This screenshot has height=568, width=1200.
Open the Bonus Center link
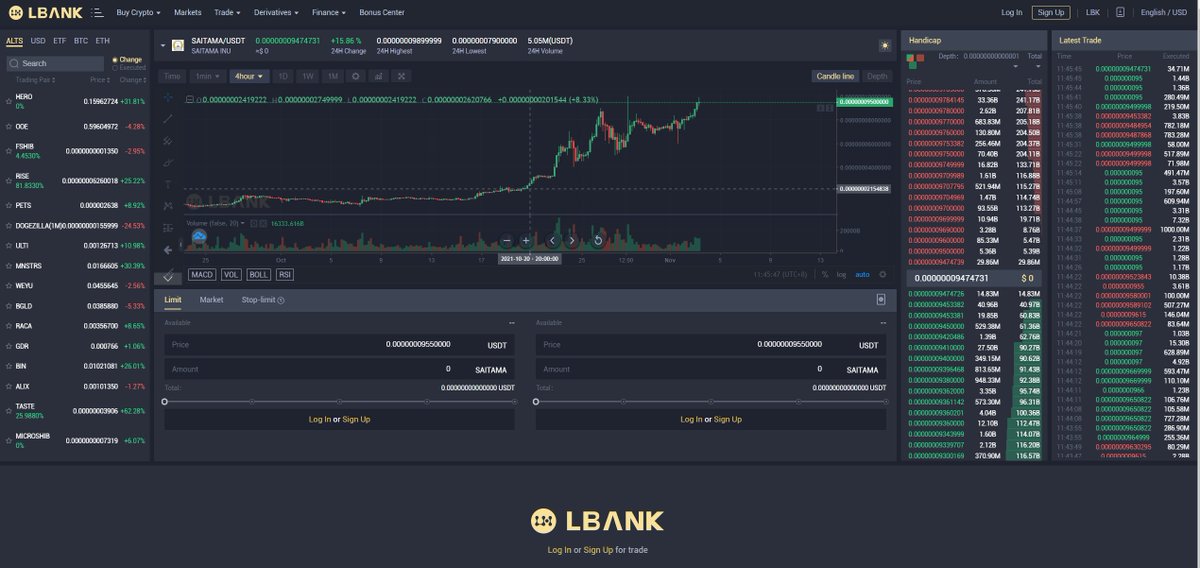(x=382, y=13)
